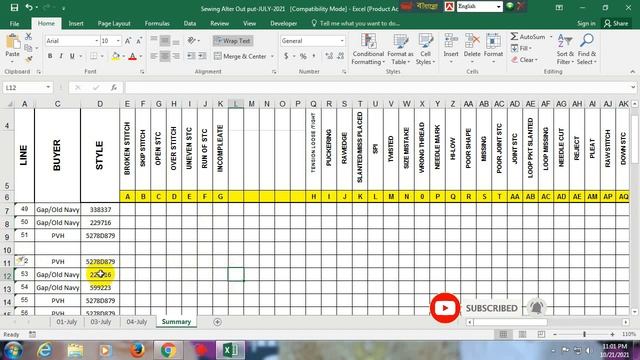Open the Merge & Center dropdown arrow
This screenshot has height=360, width=640.
272,56
